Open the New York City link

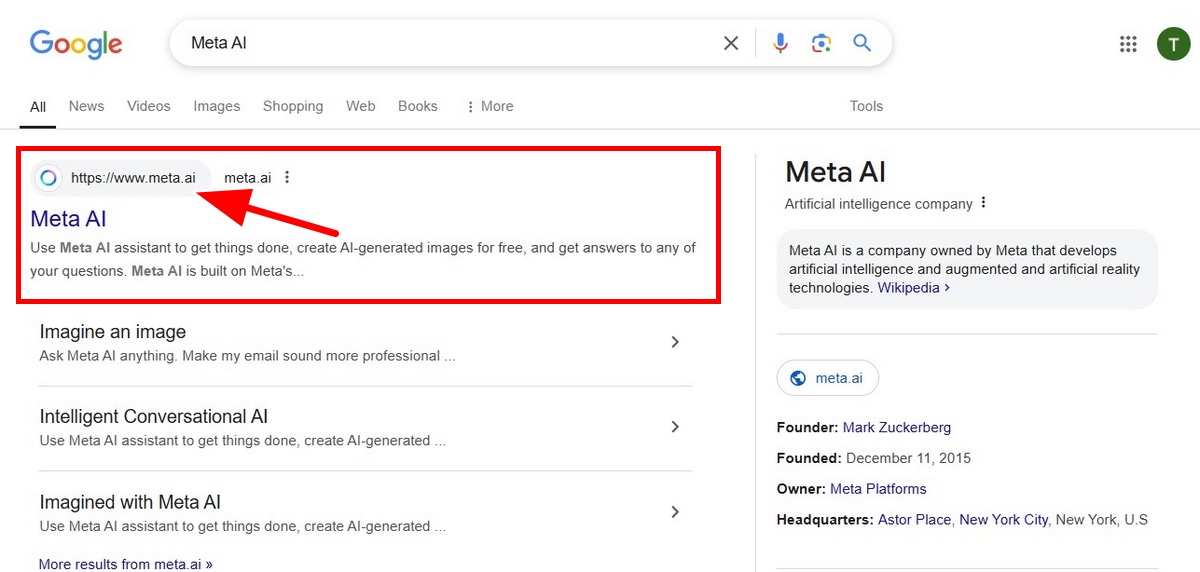[x=1004, y=520]
